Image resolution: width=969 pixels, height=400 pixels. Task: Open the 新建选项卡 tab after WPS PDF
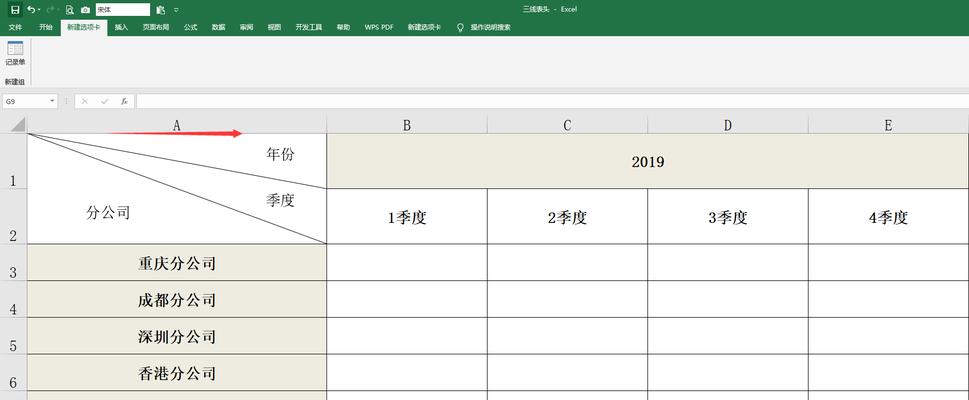click(x=425, y=27)
